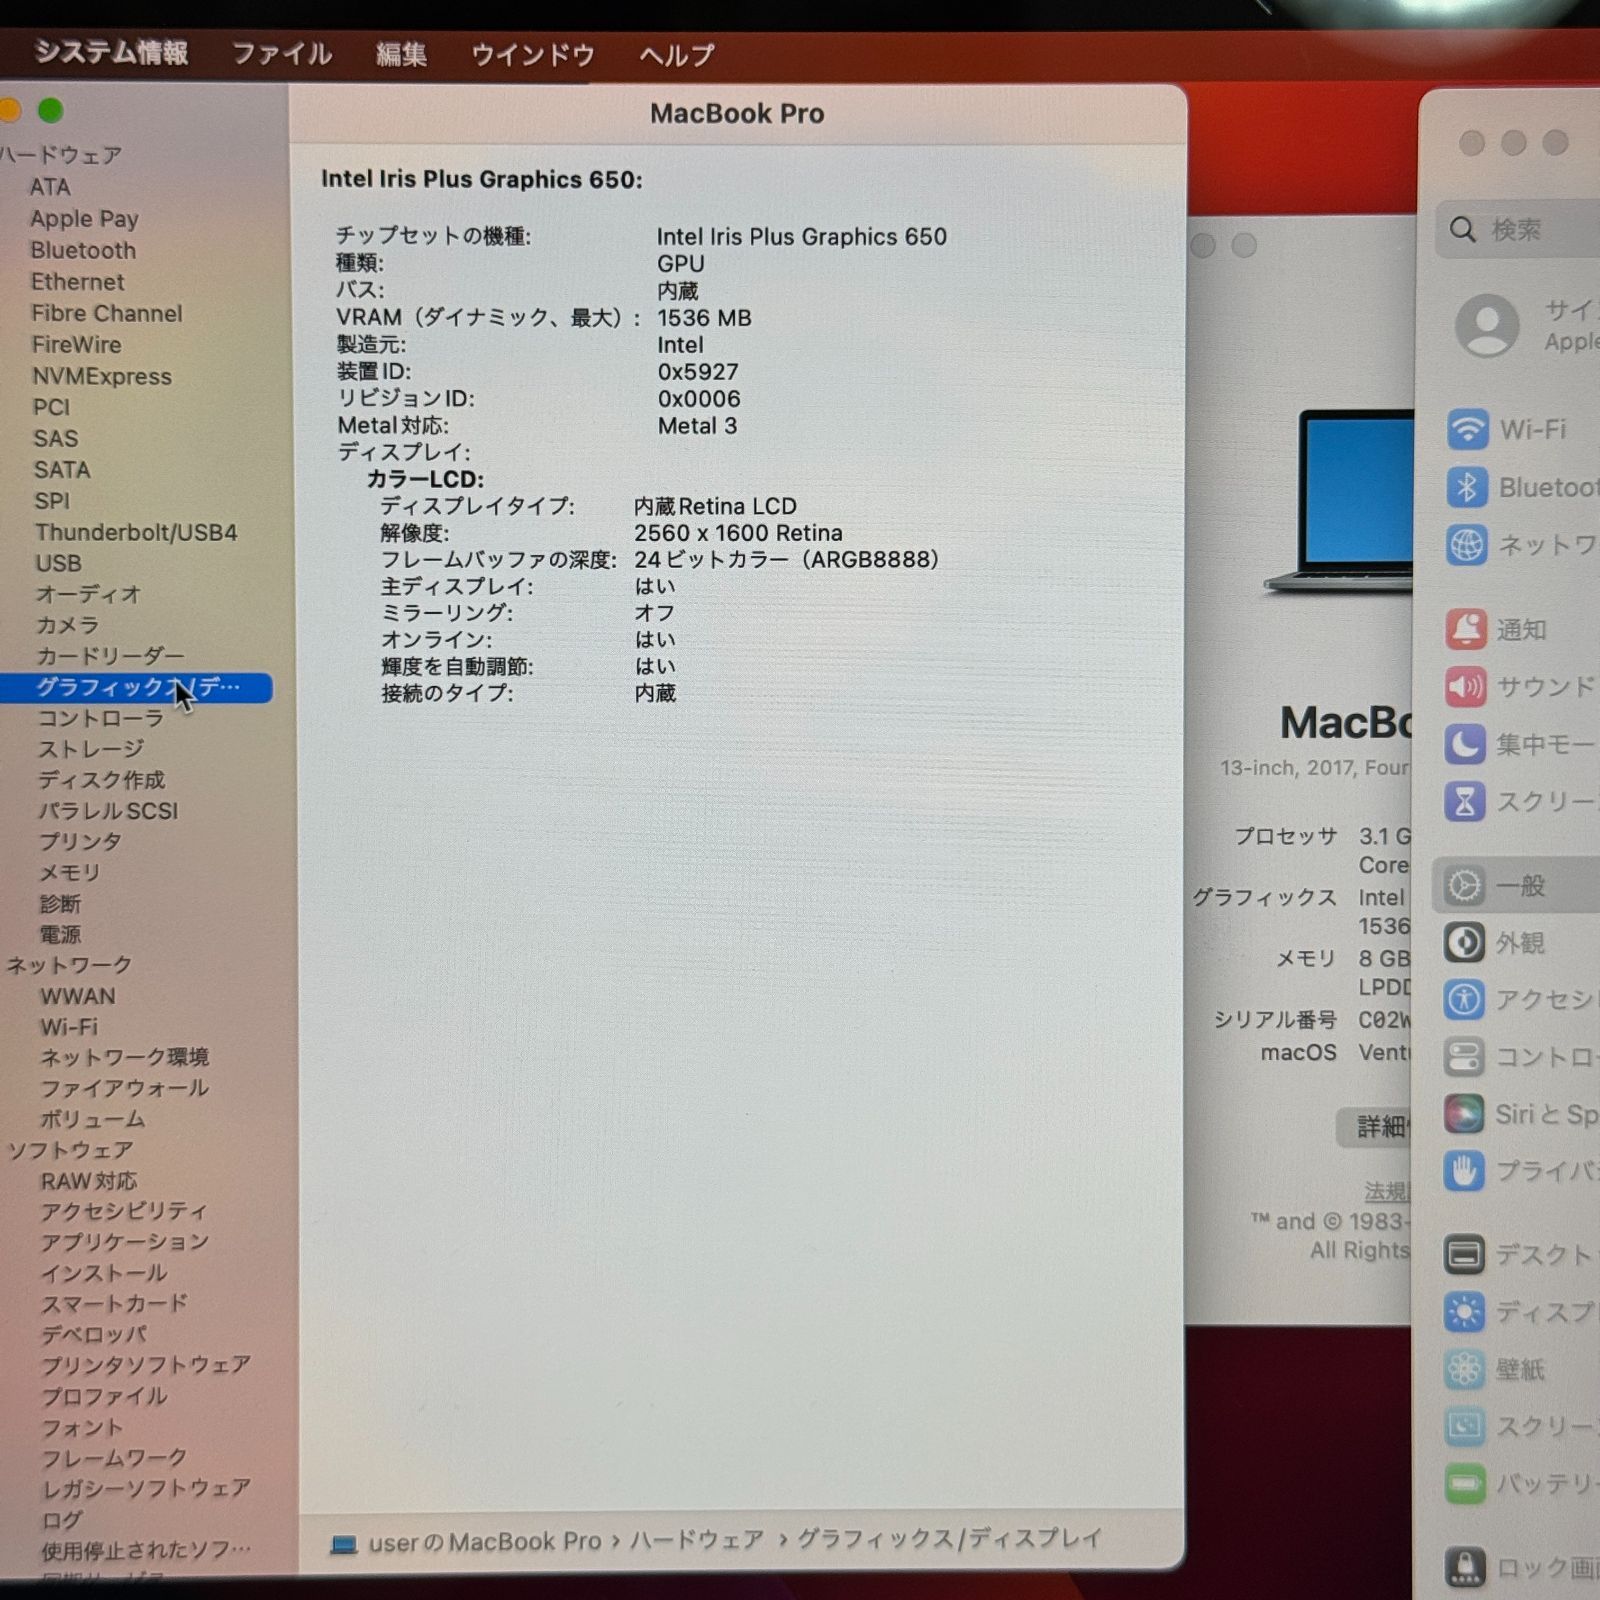
Task: Select Bluetooth in System Information sidebar
Action: pyautogui.click(x=83, y=250)
